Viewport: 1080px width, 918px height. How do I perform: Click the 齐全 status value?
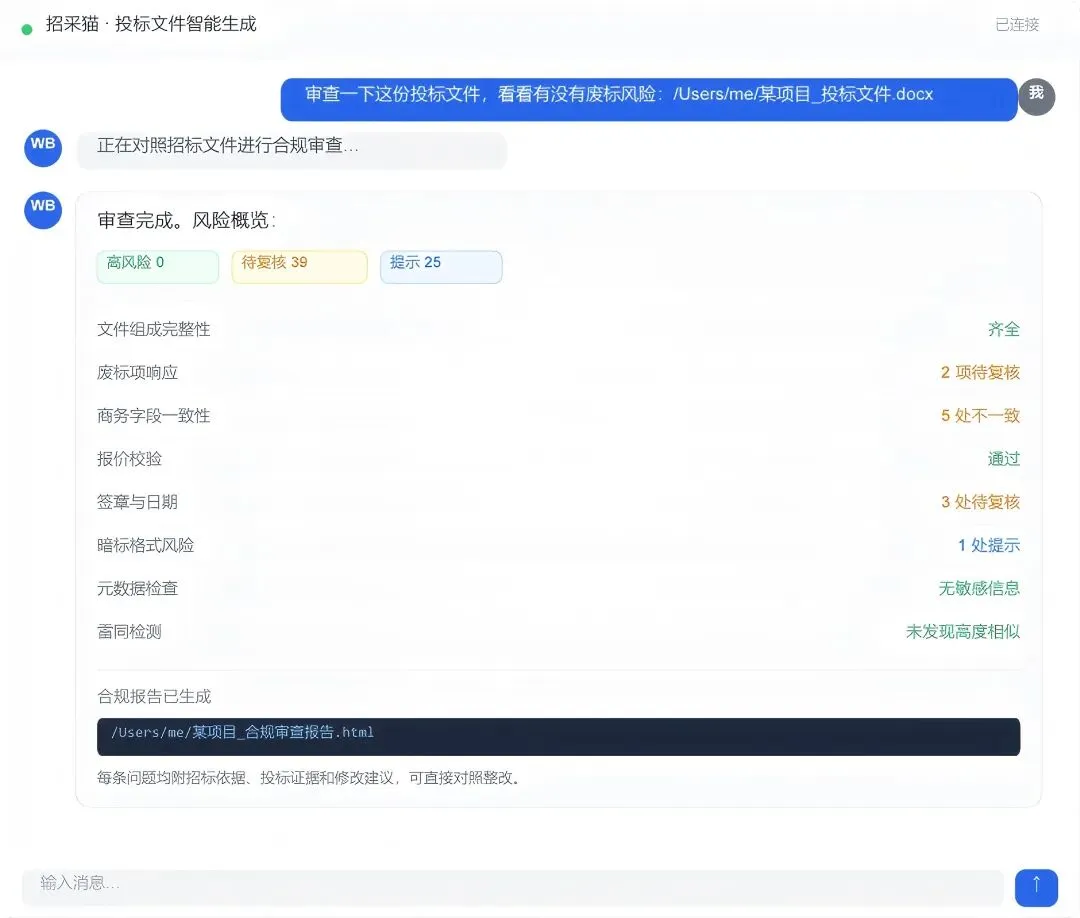point(1004,329)
